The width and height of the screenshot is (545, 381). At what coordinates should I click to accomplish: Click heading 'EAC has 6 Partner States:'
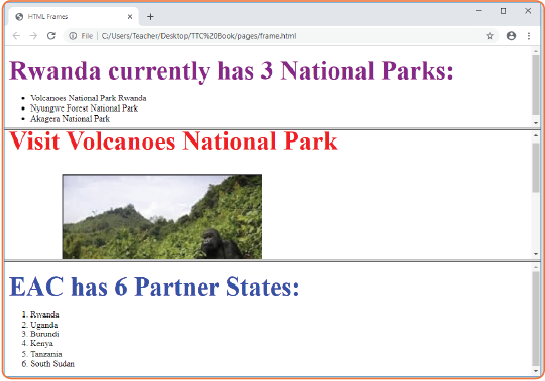point(154,286)
